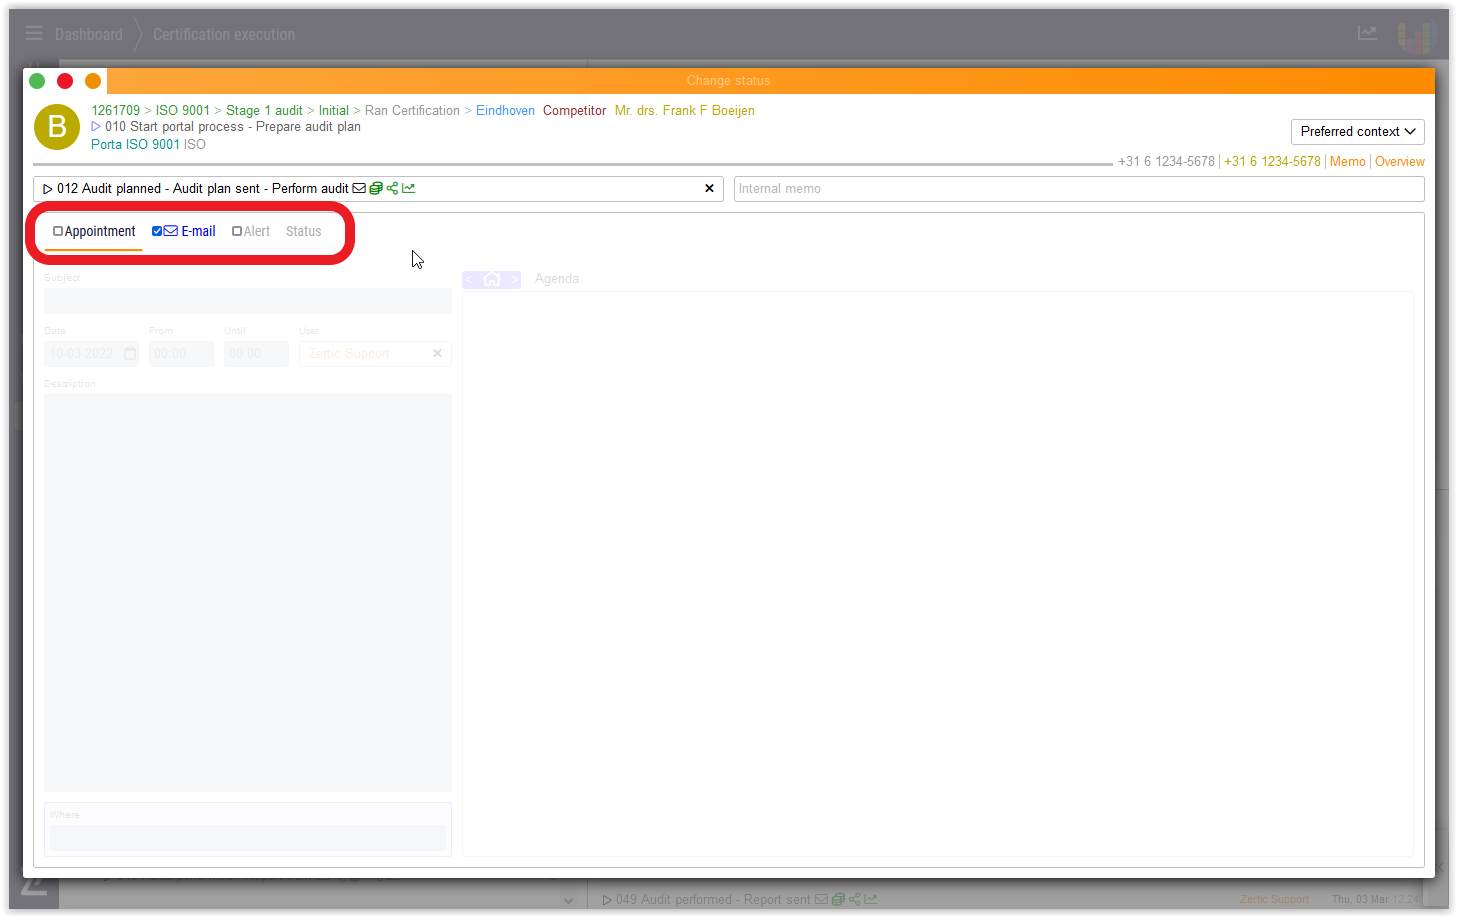Viewport: 1457px width, 917px height.
Task: Clear the Zertic Support user selection
Action: point(437,353)
